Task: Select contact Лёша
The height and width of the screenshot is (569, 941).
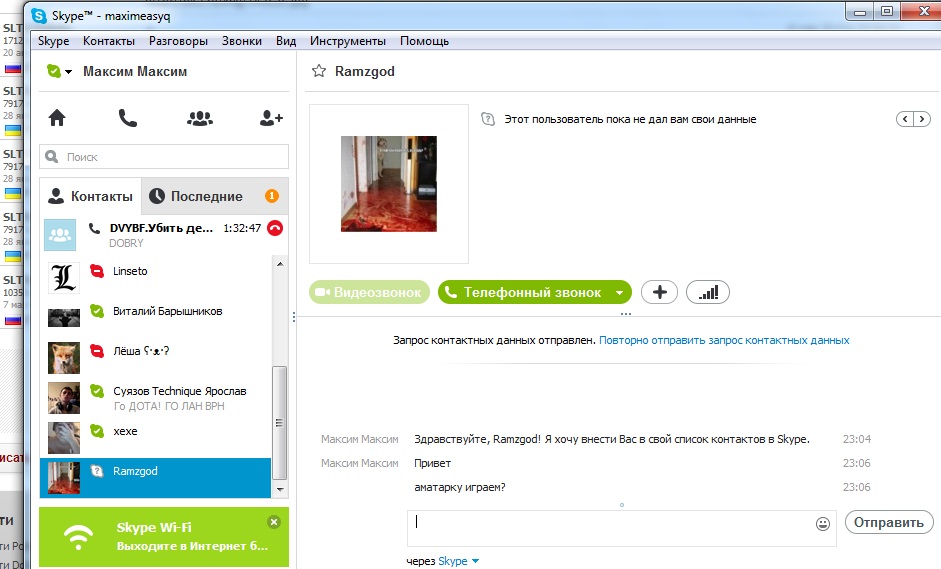Action: point(155,358)
